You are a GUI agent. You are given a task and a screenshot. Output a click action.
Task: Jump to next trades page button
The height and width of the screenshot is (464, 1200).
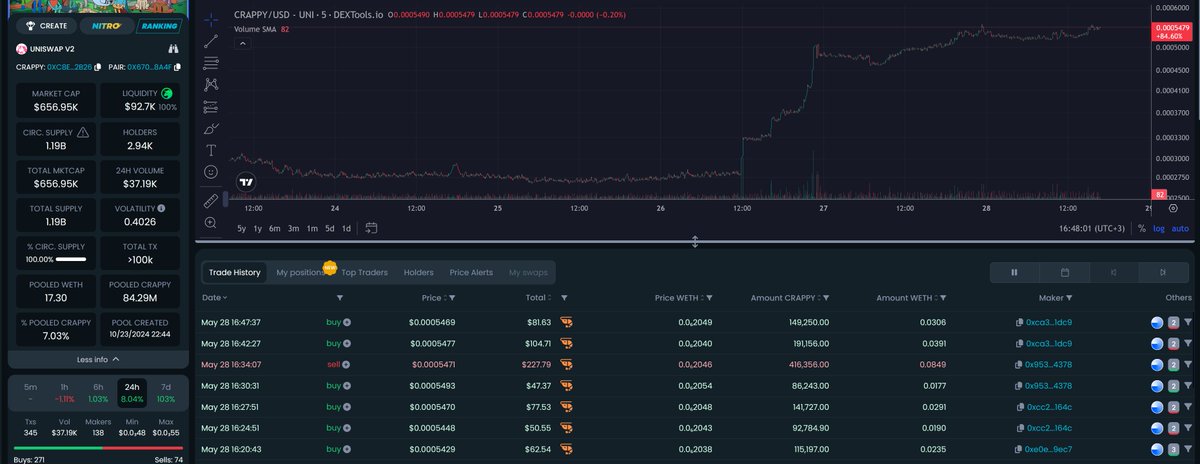click(x=1162, y=272)
